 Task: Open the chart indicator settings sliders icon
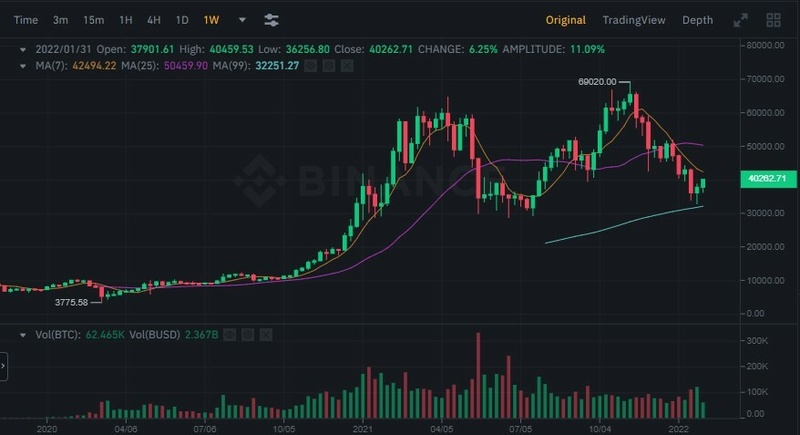pos(271,20)
